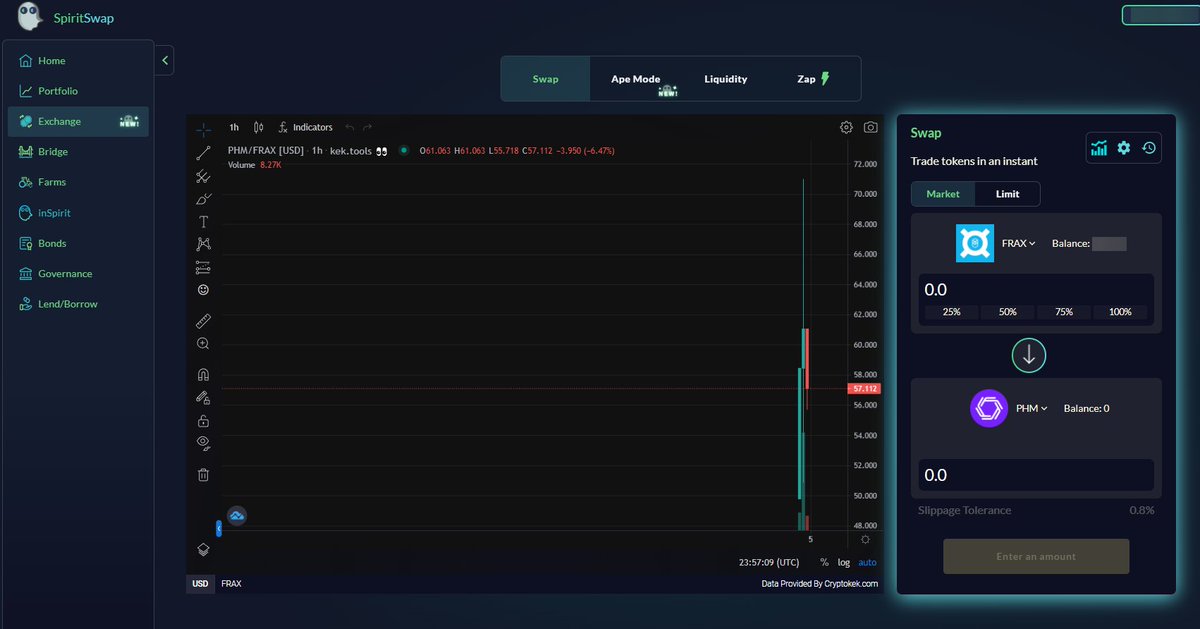Toggle percent scale on chart
The height and width of the screenshot is (629, 1200).
point(824,562)
